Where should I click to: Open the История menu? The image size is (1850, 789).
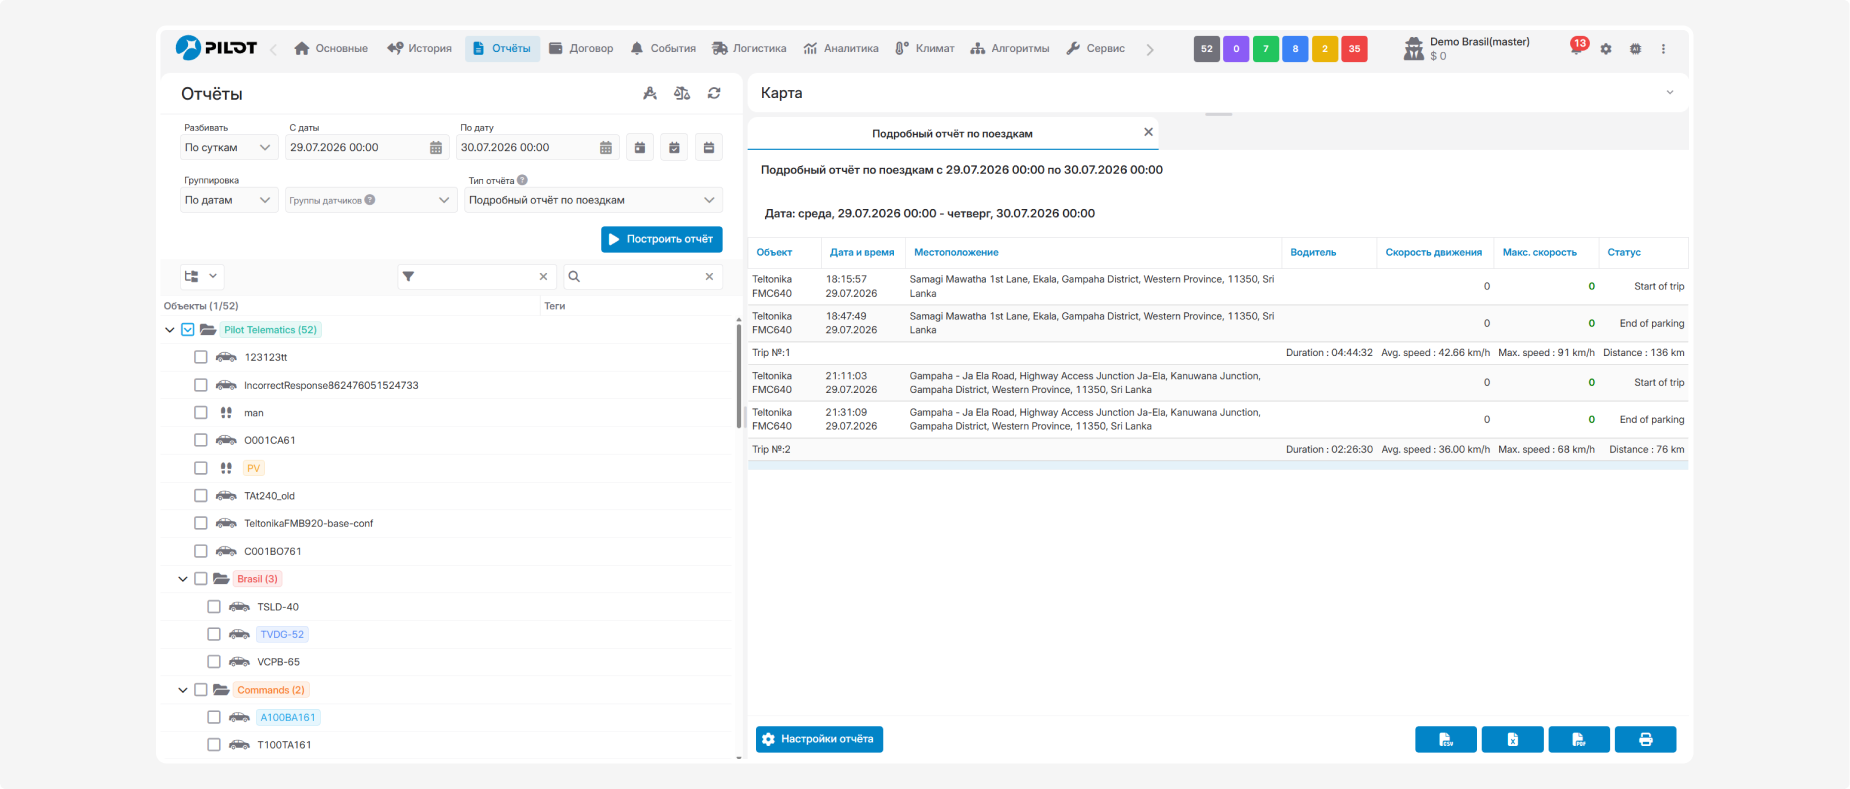point(419,48)
